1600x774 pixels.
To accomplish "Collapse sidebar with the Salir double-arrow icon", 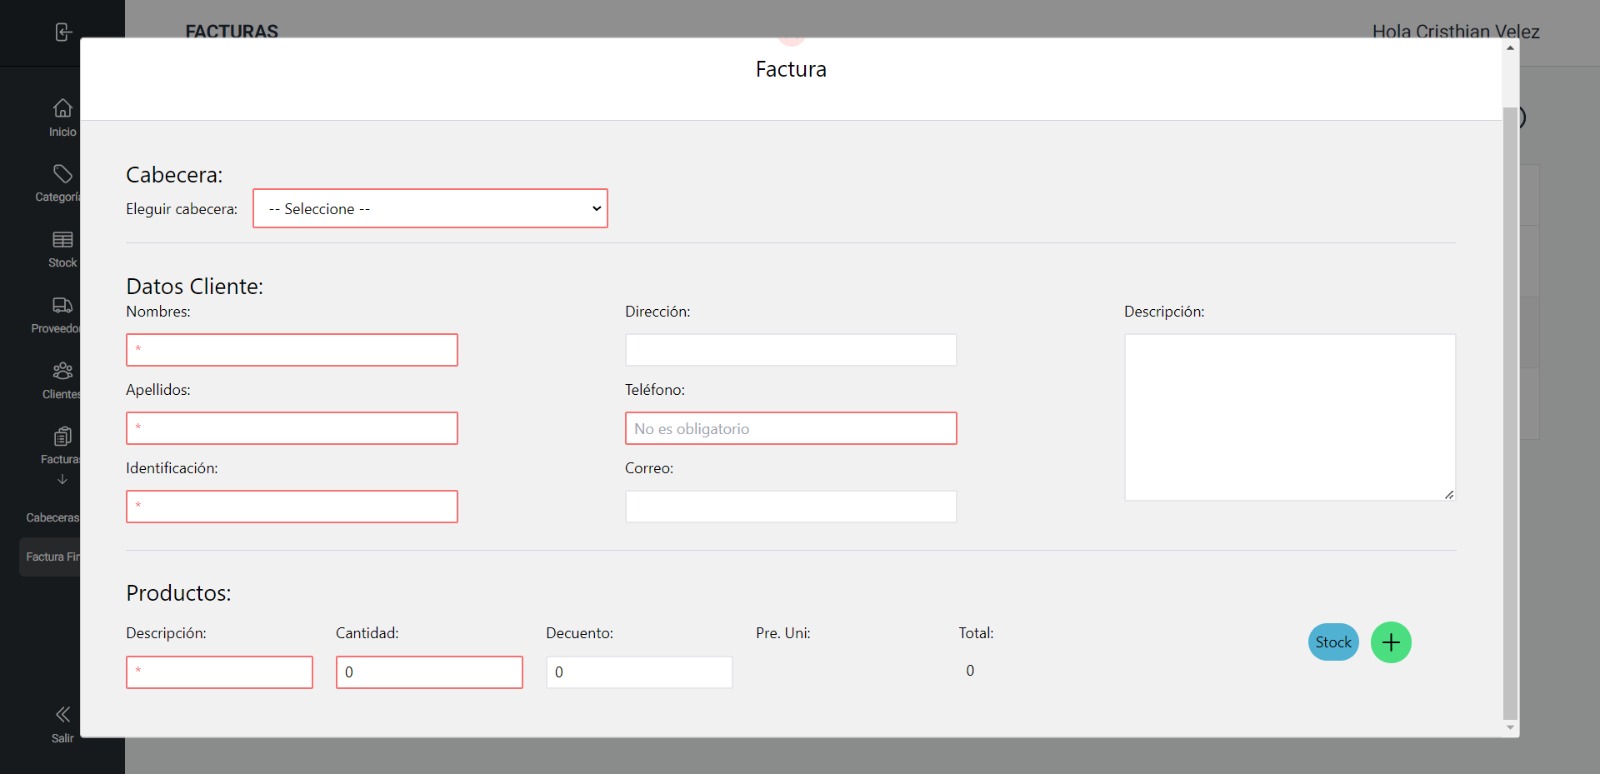I will [x=62, y=714].
